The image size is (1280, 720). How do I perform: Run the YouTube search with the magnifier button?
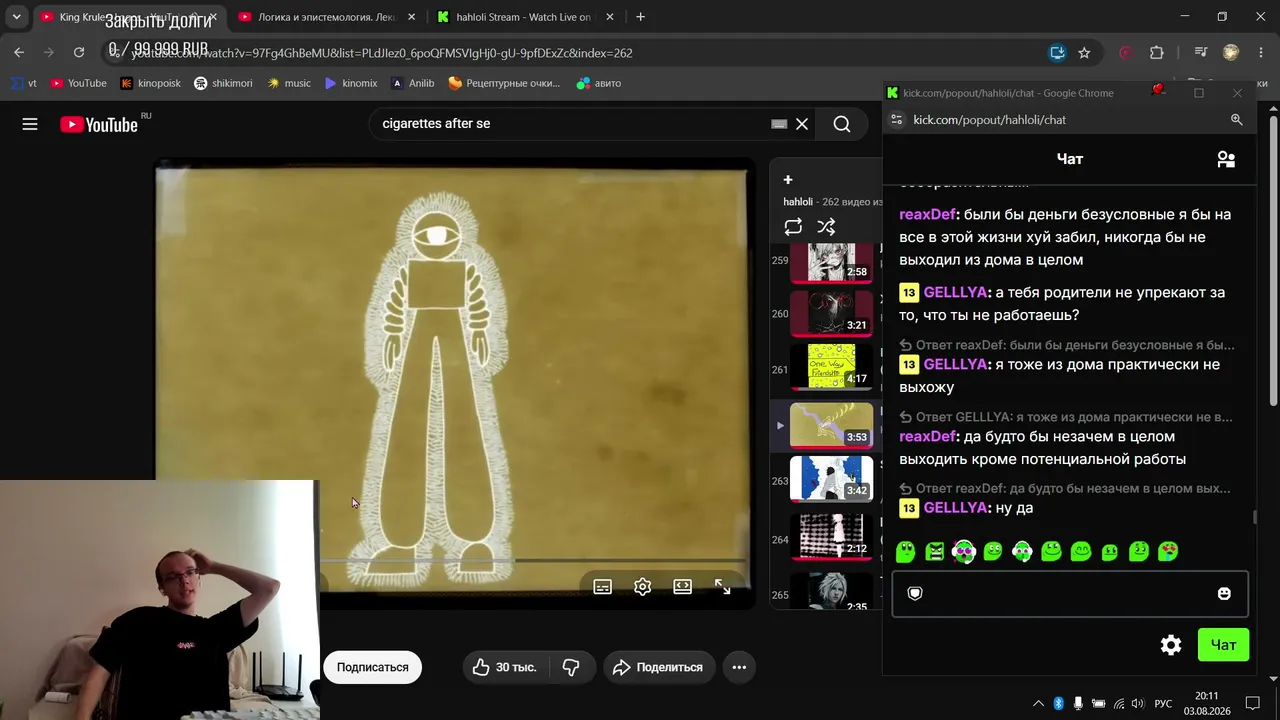point(842,124)
